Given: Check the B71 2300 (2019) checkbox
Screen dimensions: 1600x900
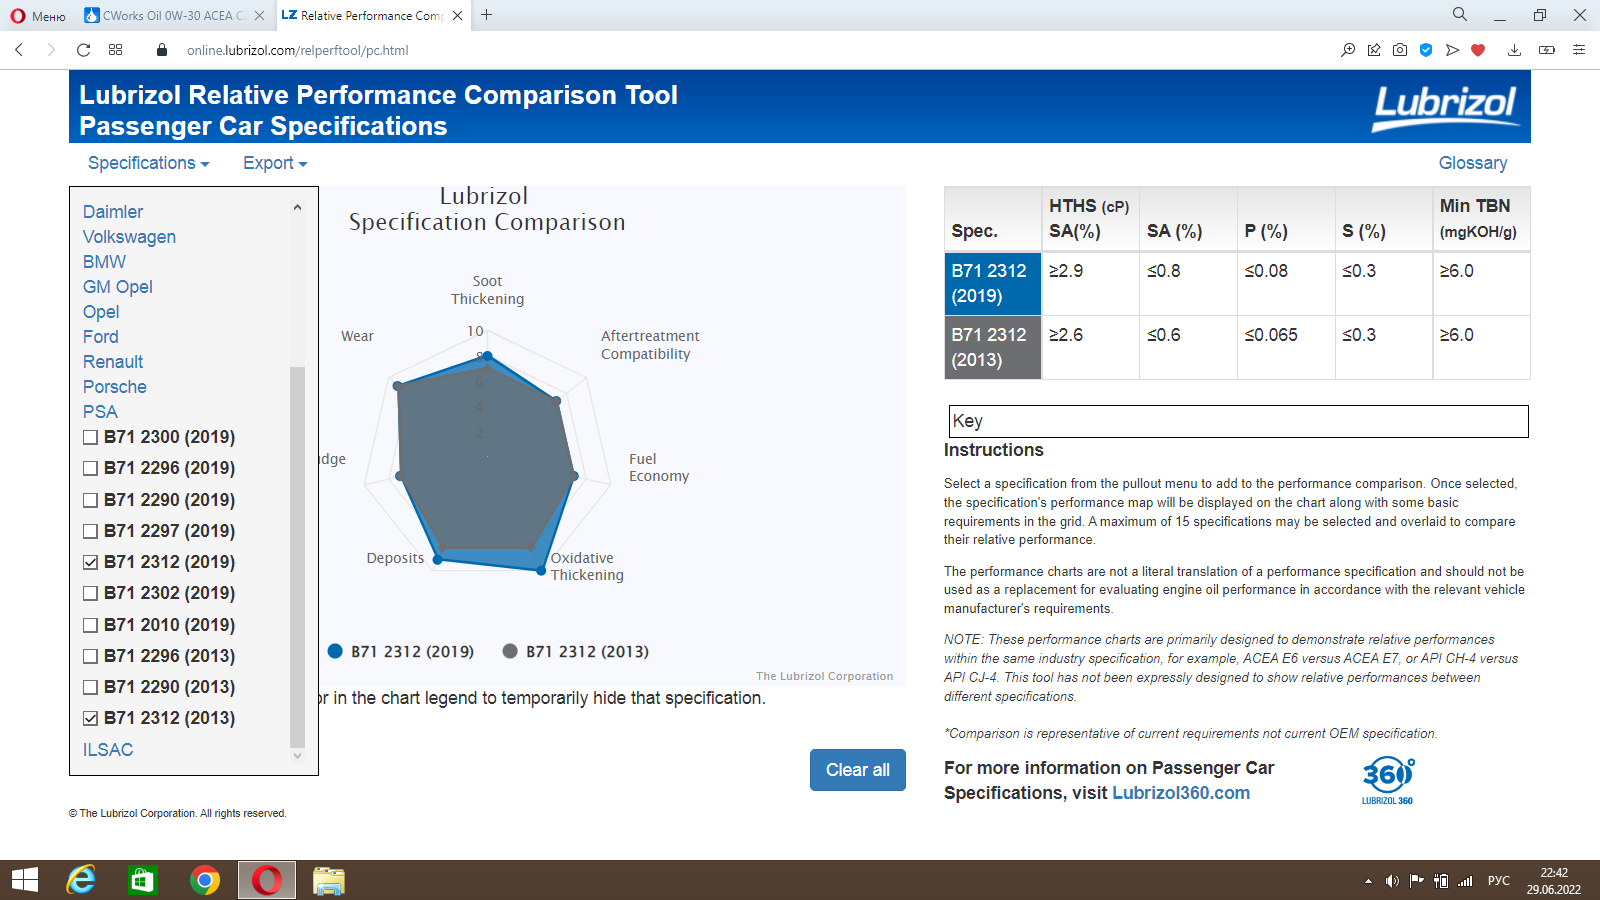Looking at the screenshot, I should coord(91,437).
